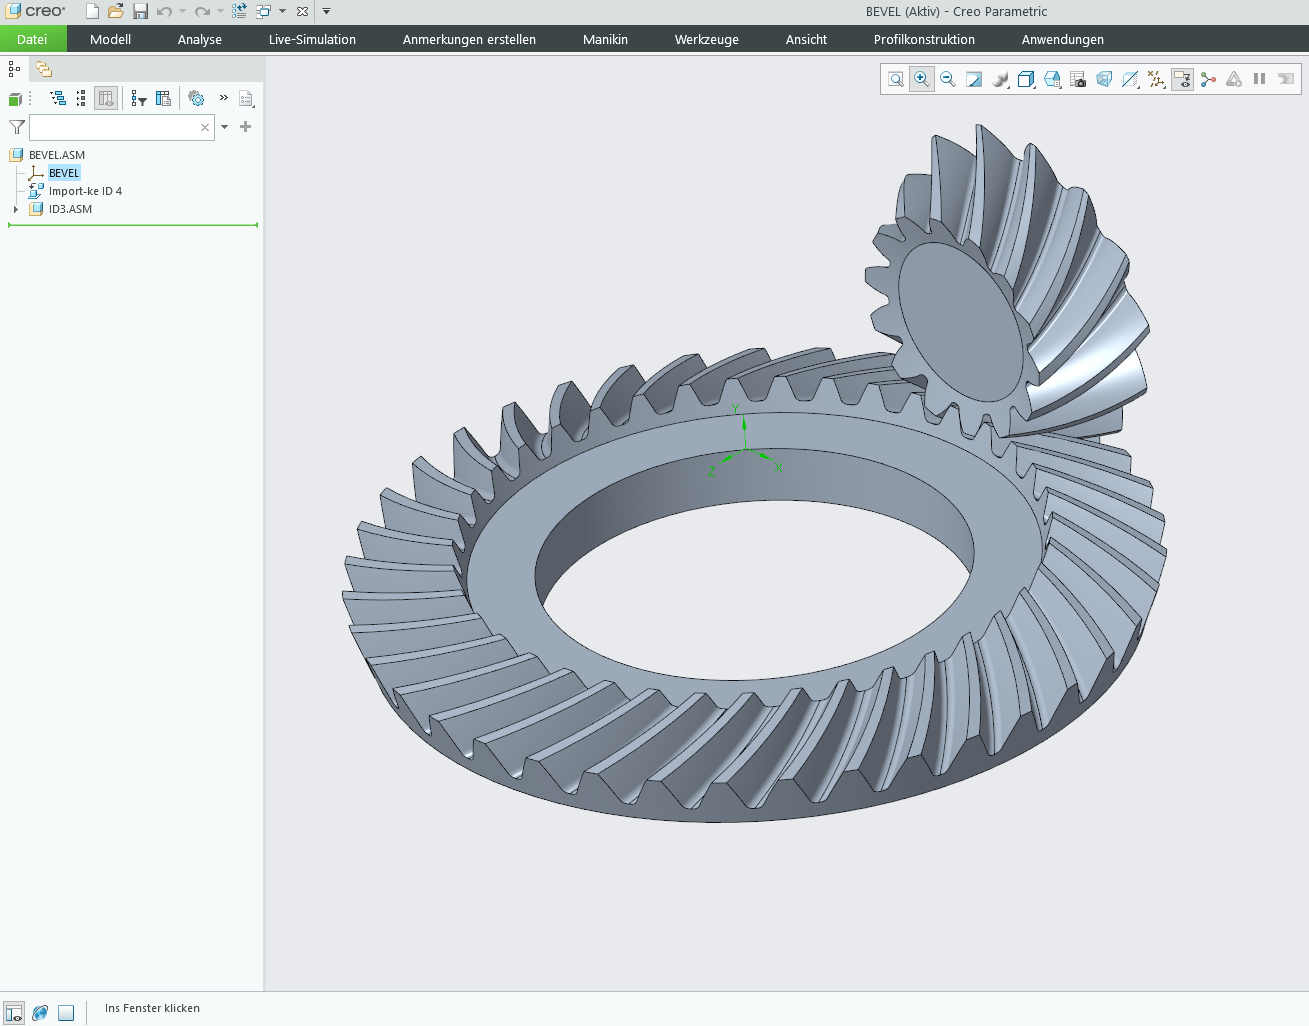Open the embedded web browser icon in status bar
This screenshot has width=1309, height=1026.
(40, 1013)
